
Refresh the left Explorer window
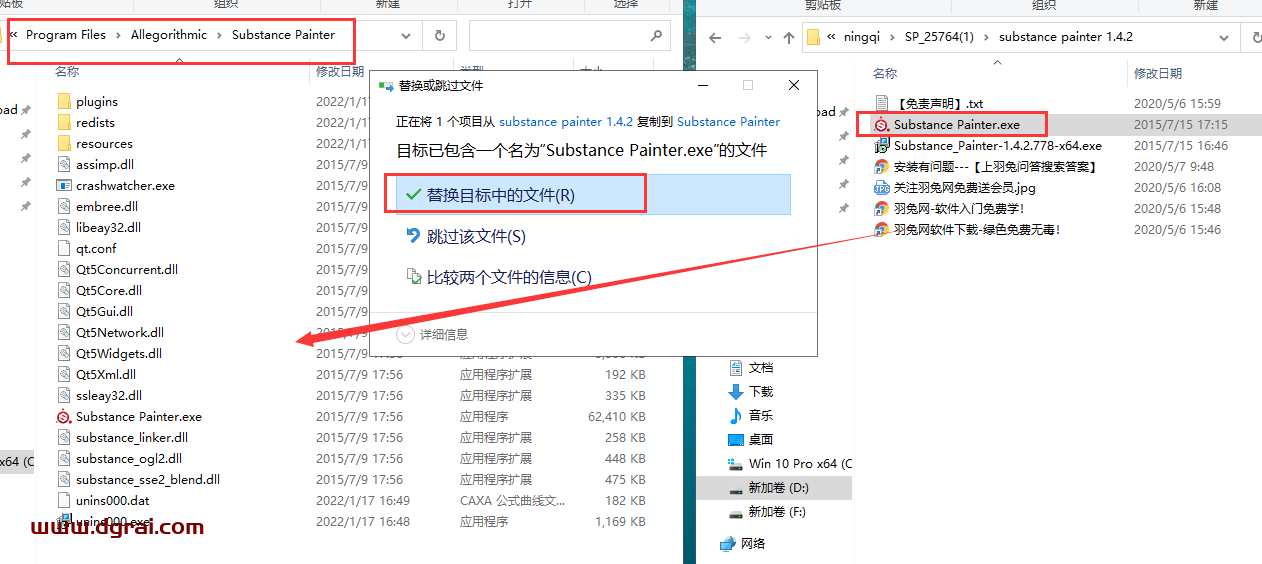[439, 35]
